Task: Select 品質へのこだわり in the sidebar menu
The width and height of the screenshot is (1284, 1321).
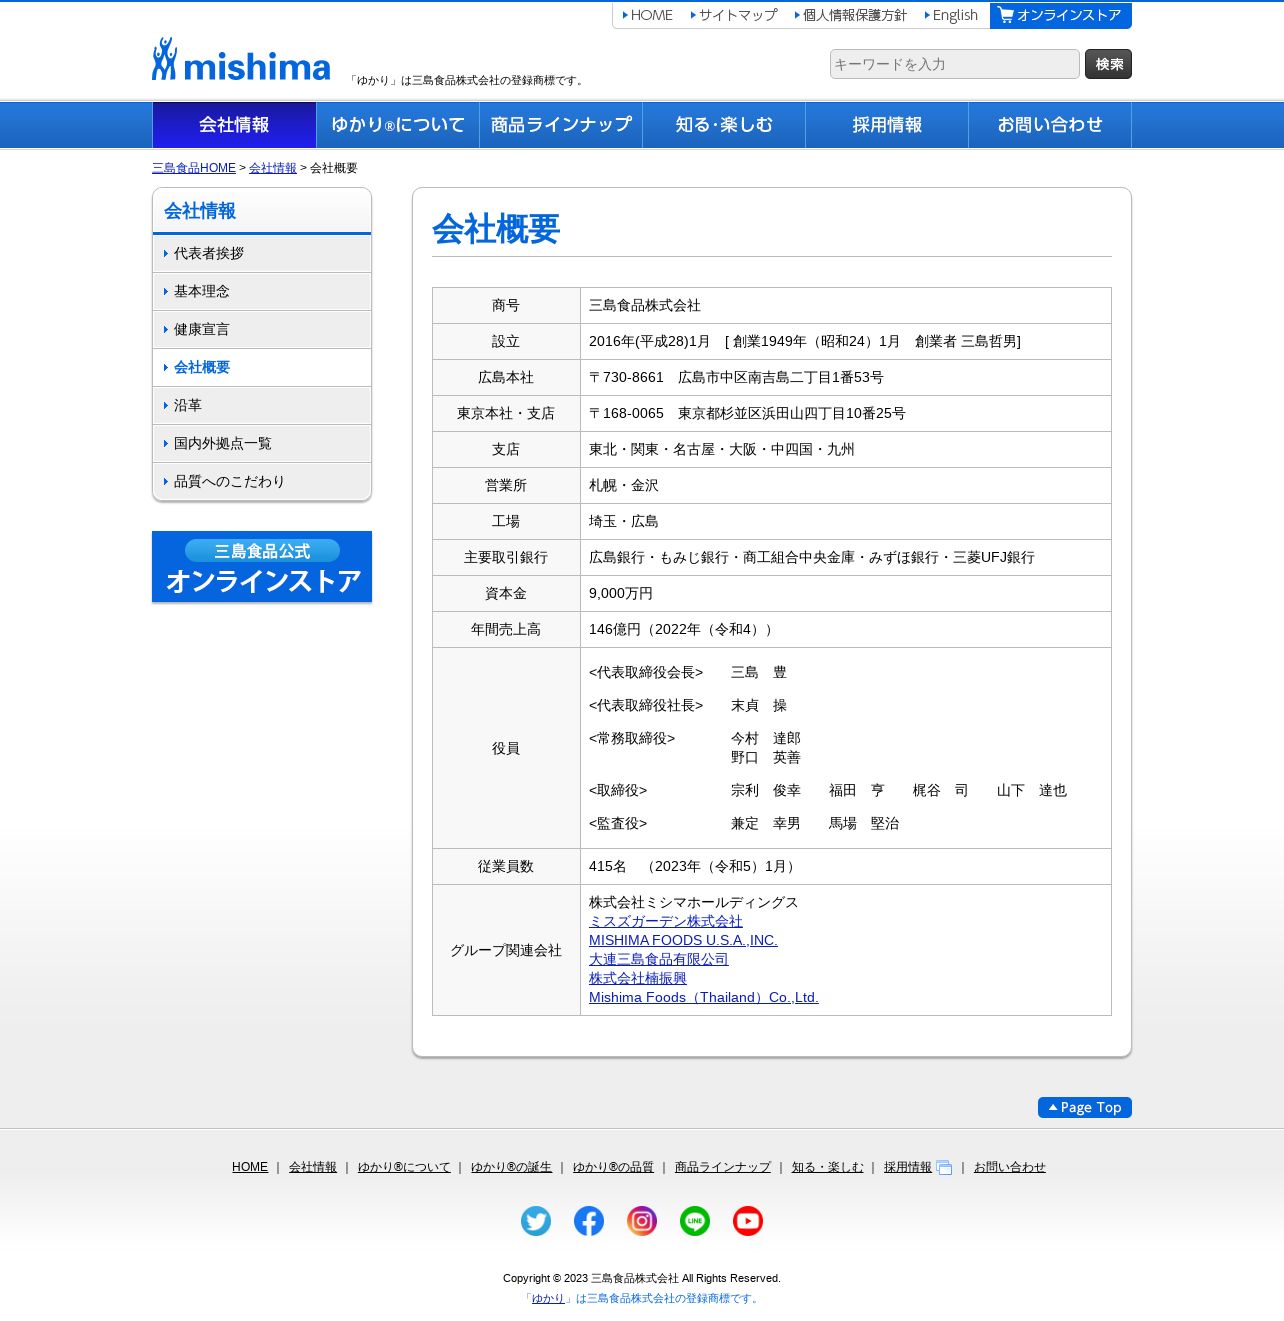Action: (262, 482)
